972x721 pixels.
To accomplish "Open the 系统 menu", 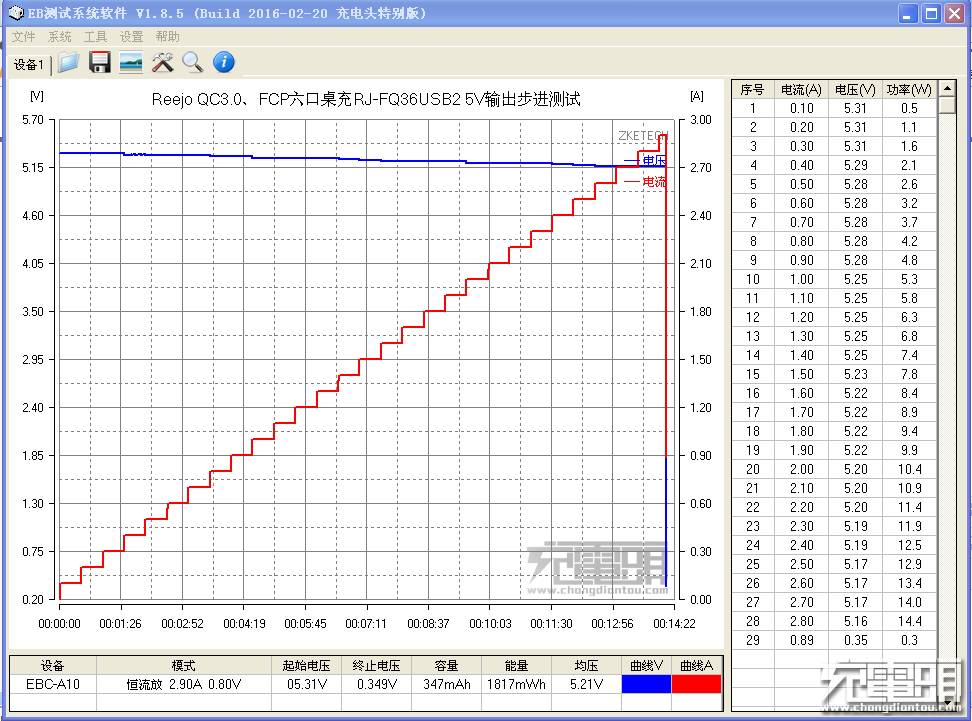I will 60,37.
